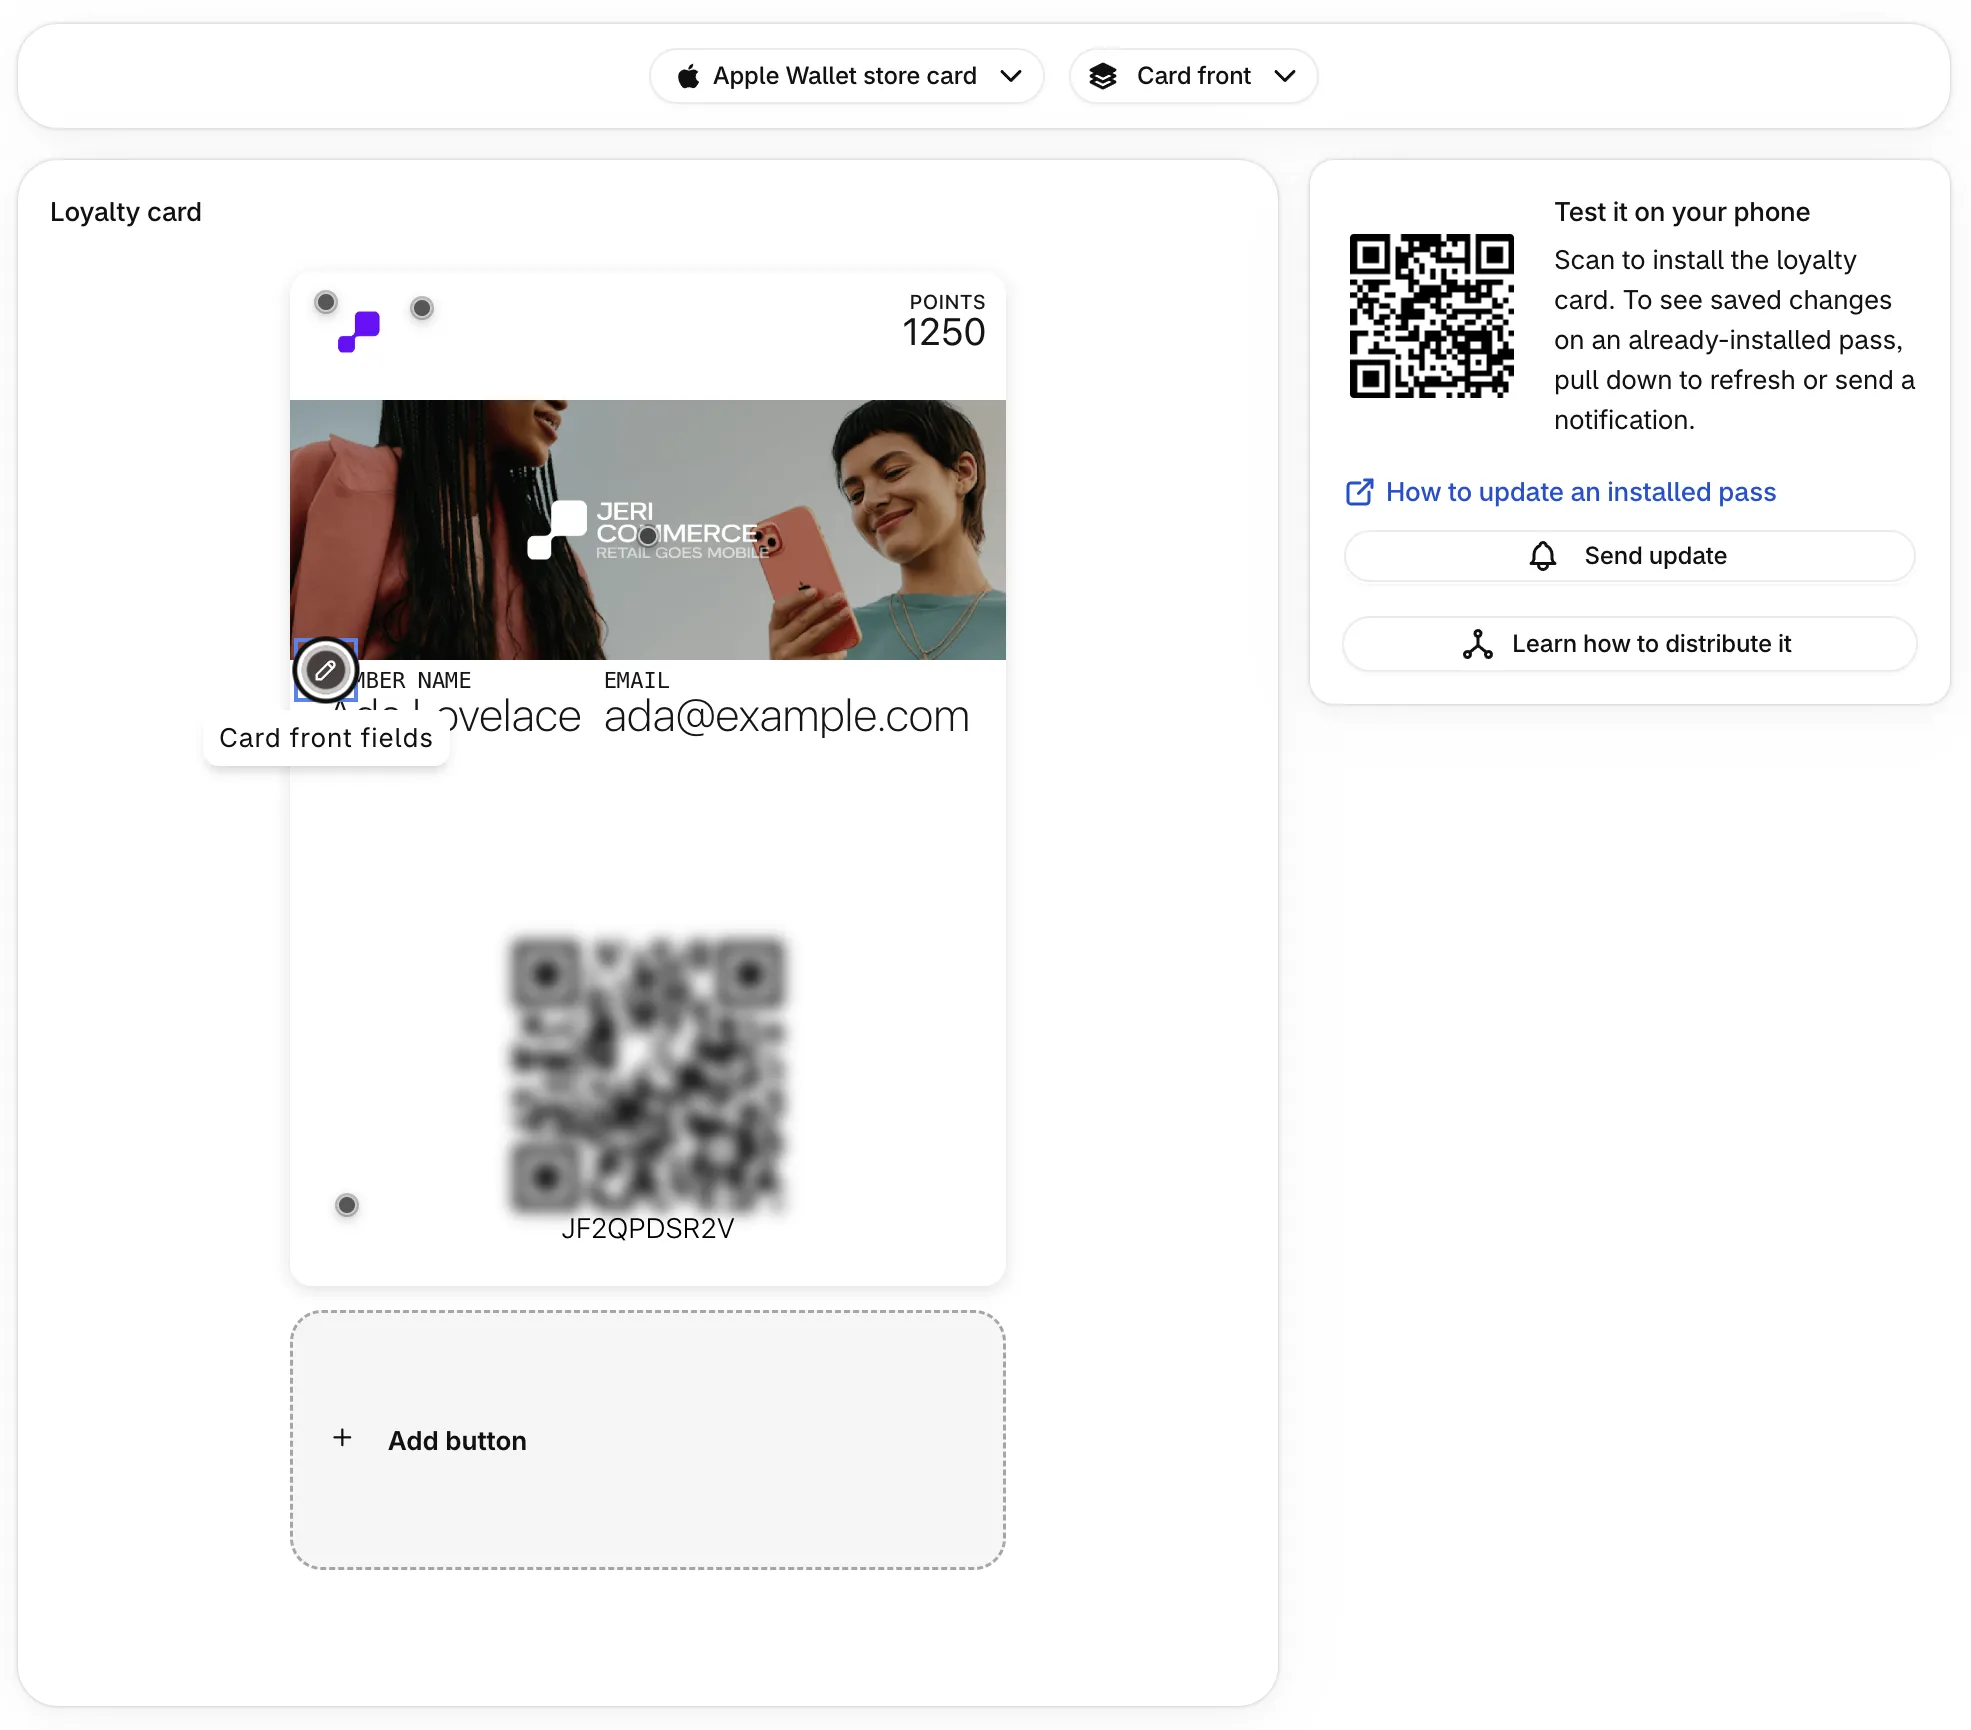Click the purple logo on the card
Image resolution: width=1971 pixels, height=1730 pixels.
tap(359, 332)
